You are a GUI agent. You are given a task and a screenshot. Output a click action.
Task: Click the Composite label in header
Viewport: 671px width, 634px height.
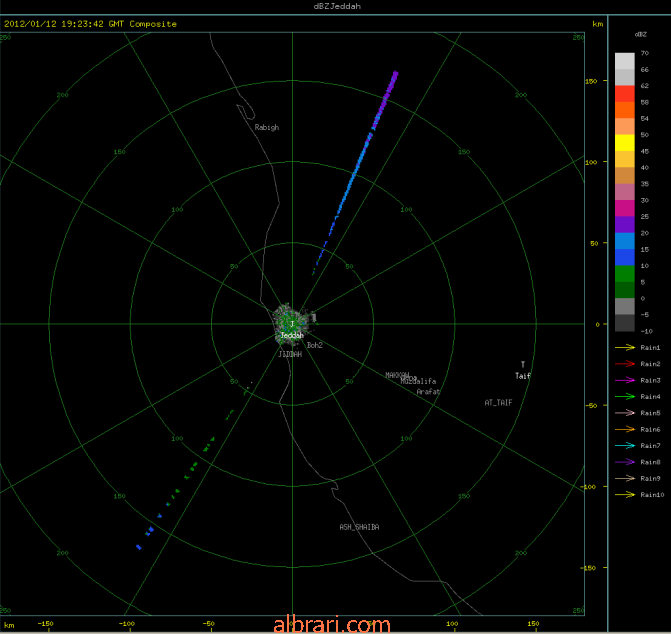click(x=153, y=24)
